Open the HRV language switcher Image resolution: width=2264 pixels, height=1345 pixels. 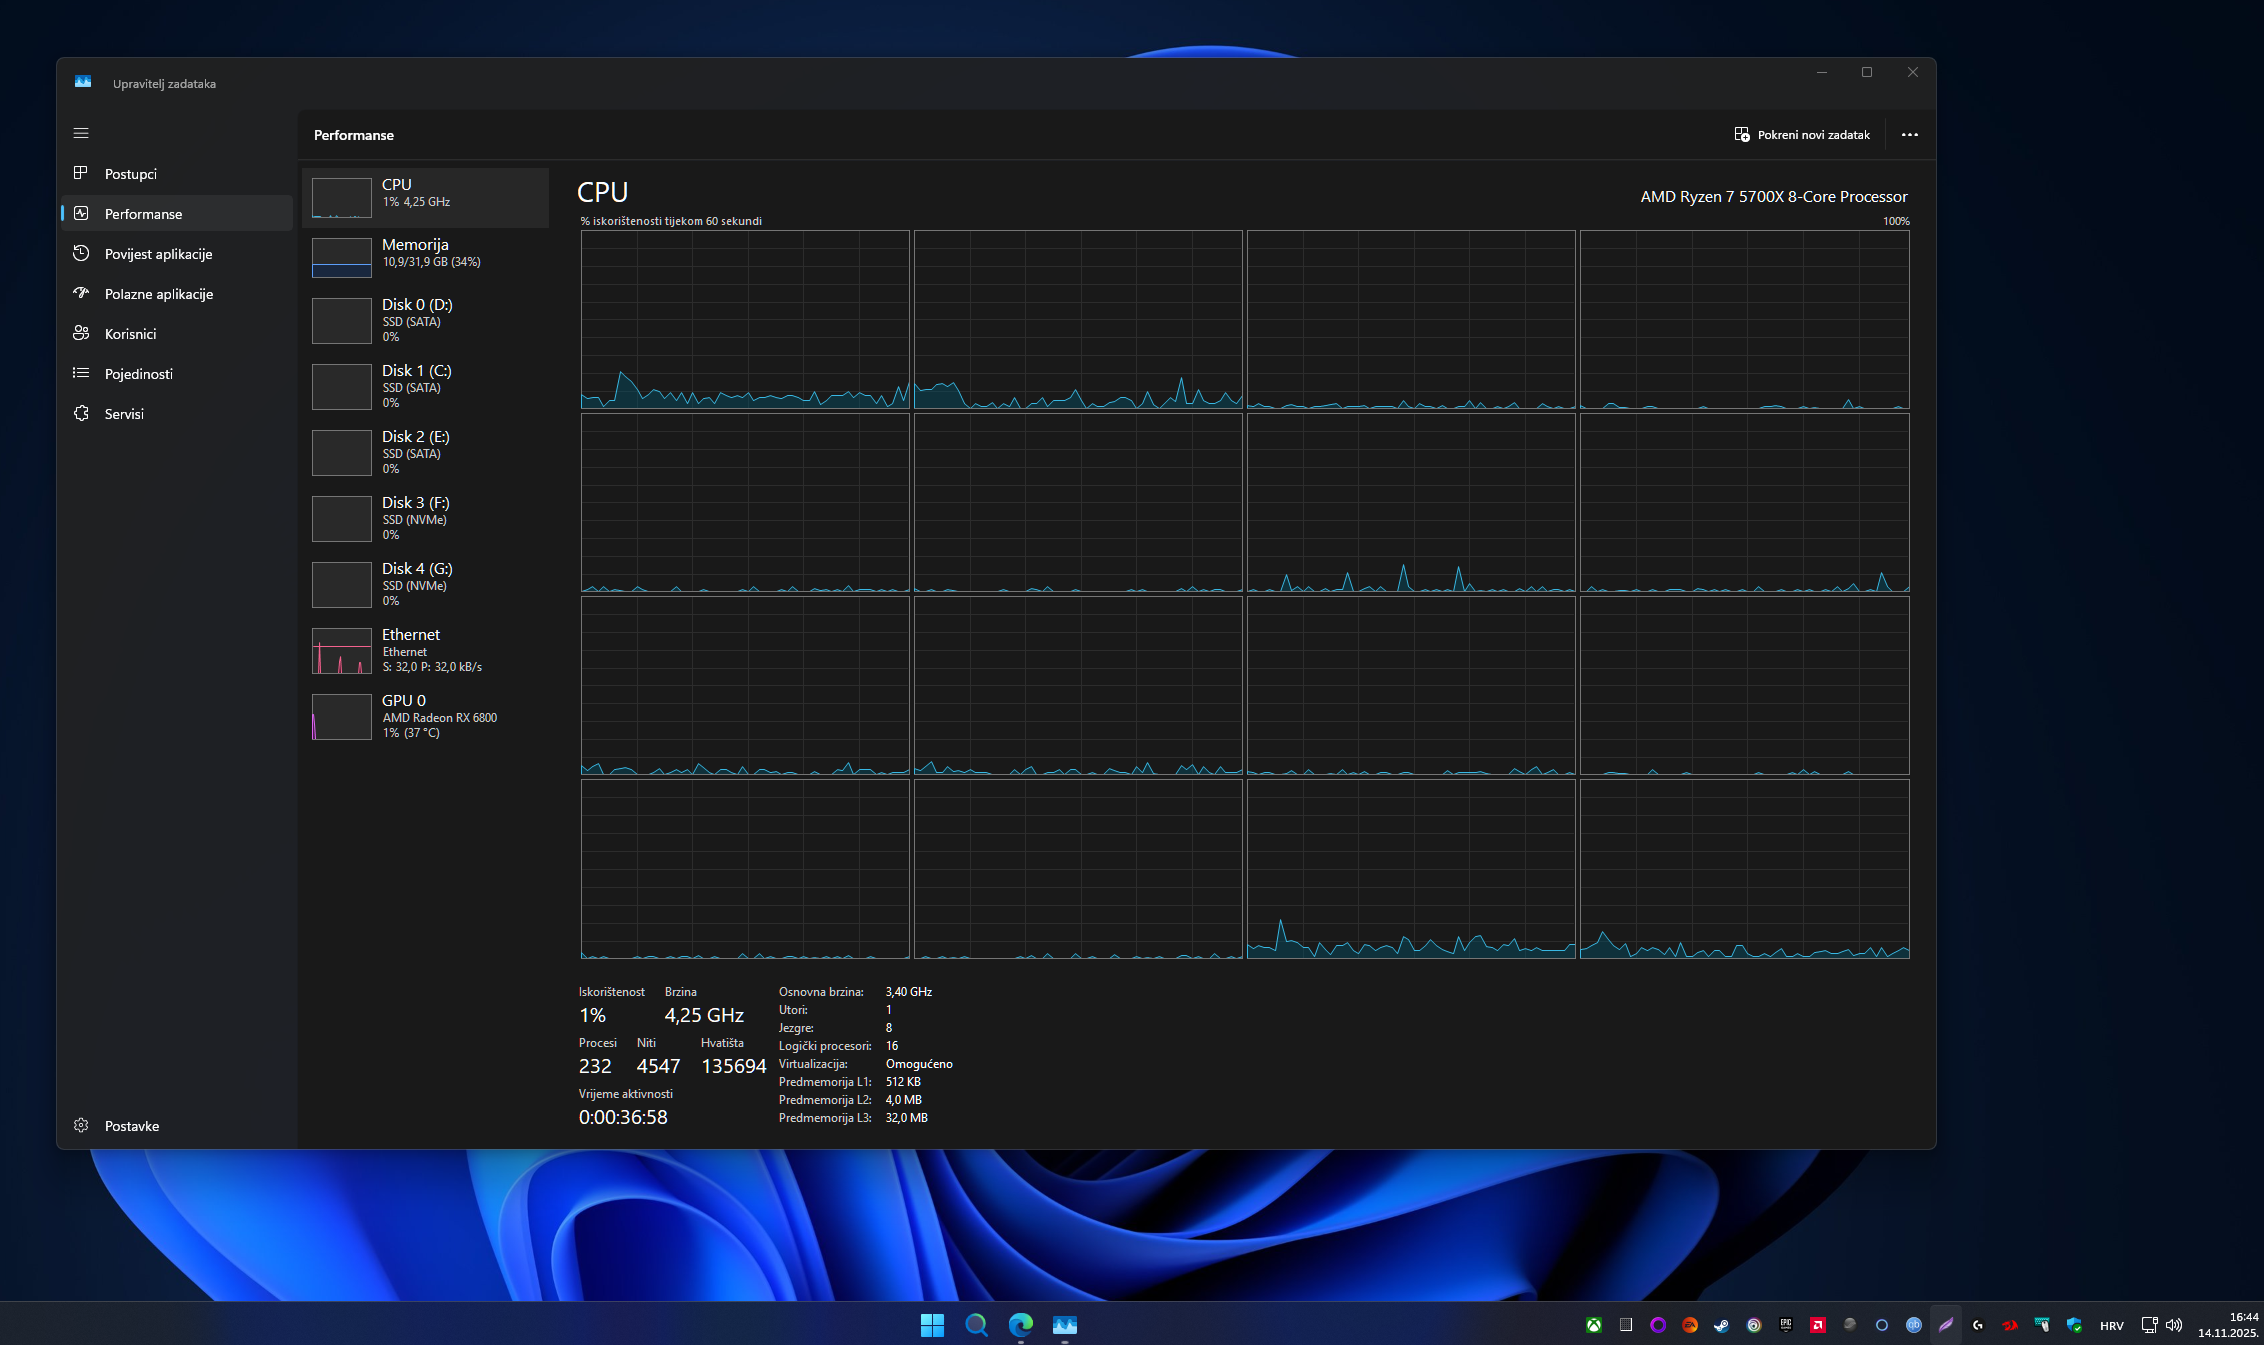(2111, 1326)
